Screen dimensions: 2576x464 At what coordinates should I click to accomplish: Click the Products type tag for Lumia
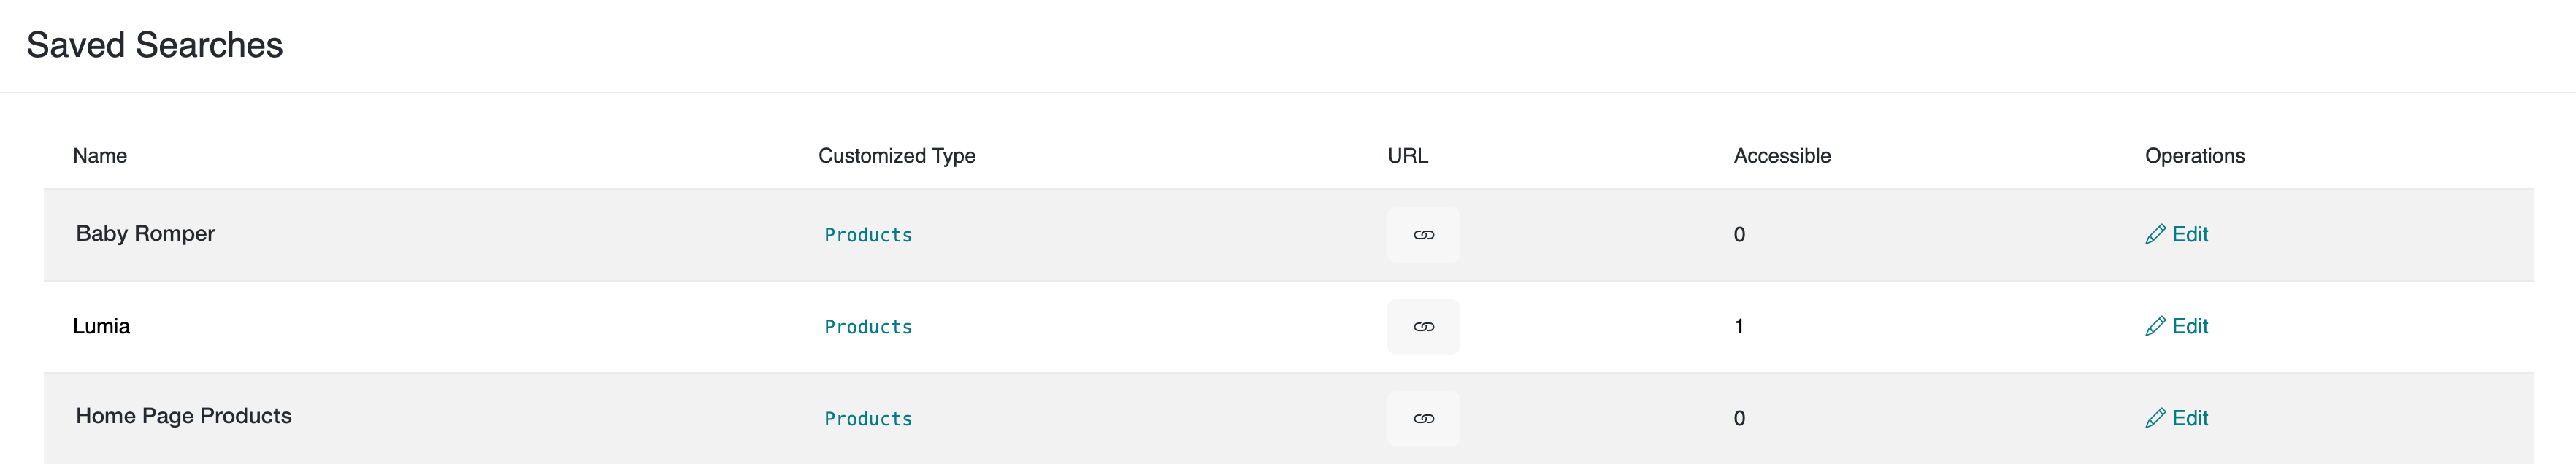(867, 327)
